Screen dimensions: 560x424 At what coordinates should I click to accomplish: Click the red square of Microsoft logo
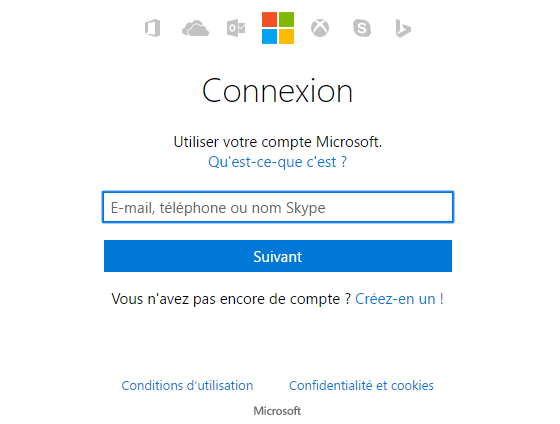click(269, 20)
